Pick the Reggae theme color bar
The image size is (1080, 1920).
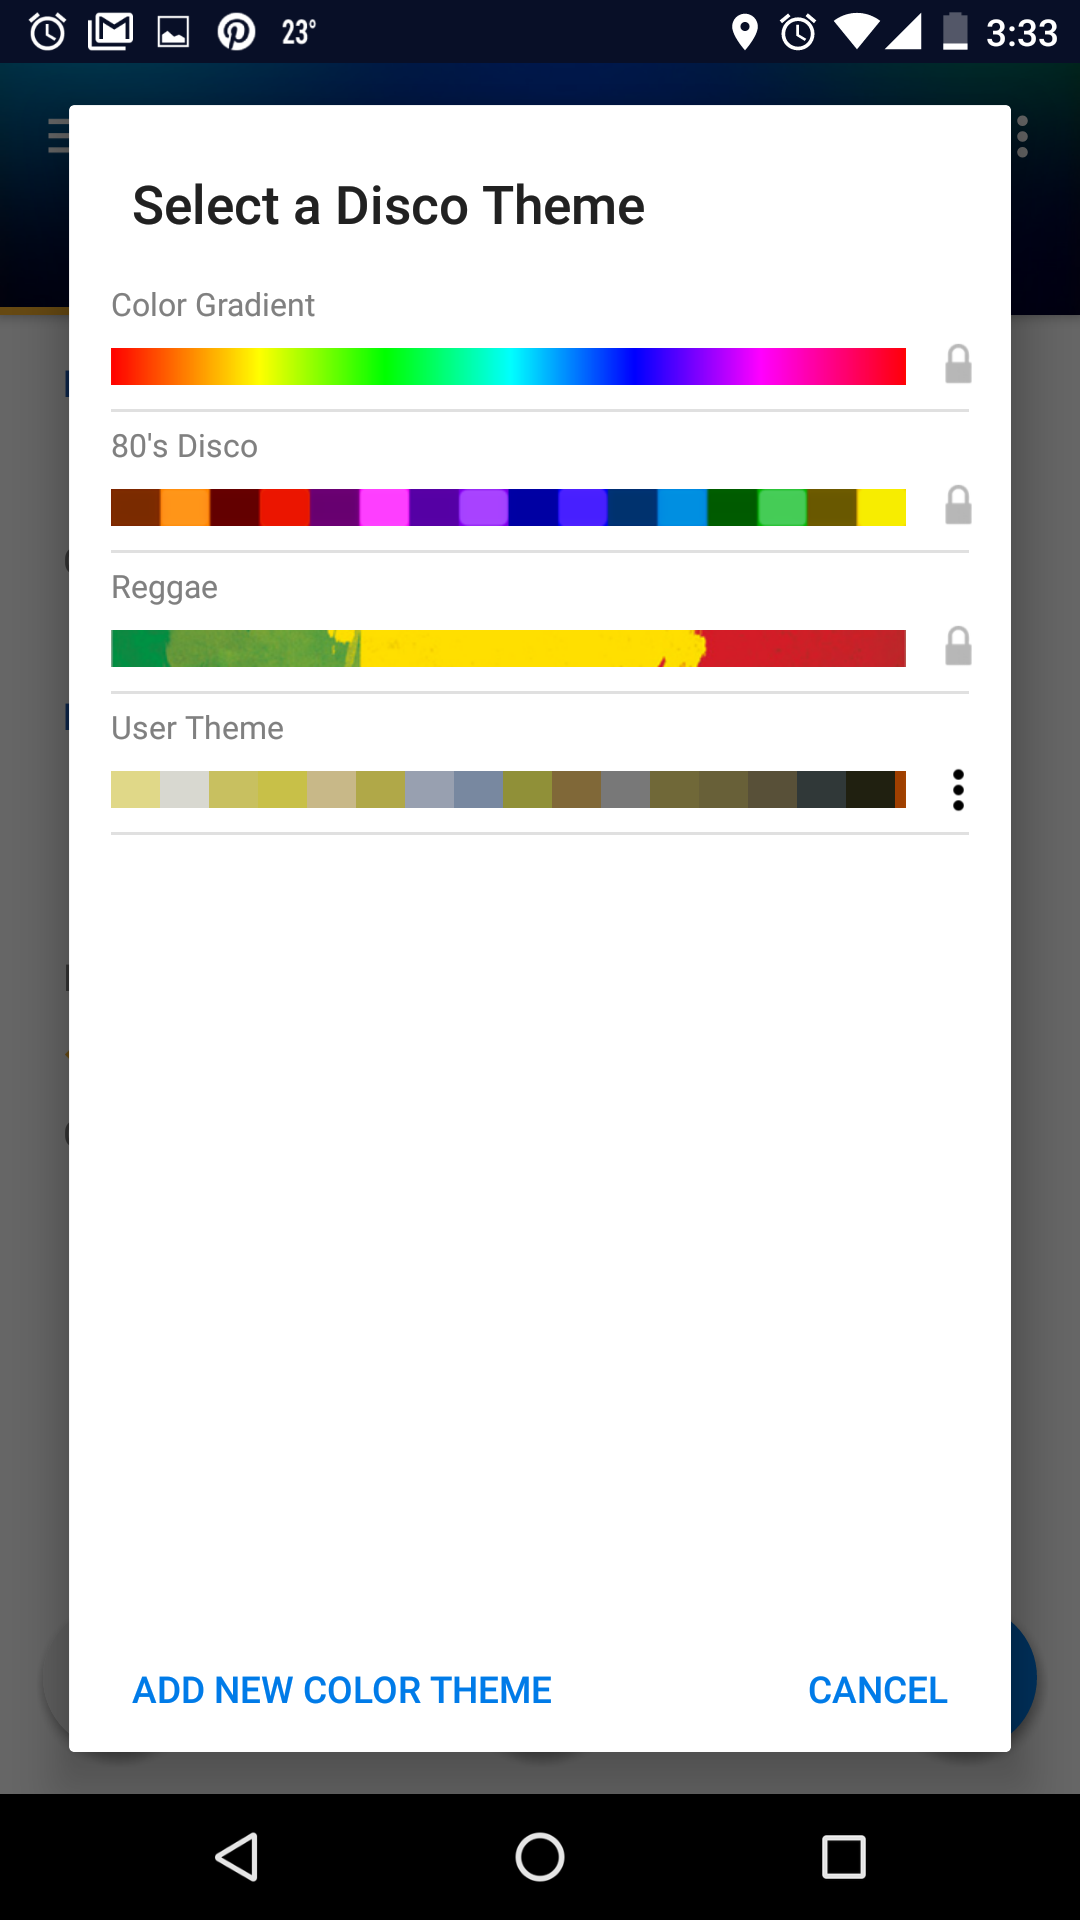click(x=508, y=648)
